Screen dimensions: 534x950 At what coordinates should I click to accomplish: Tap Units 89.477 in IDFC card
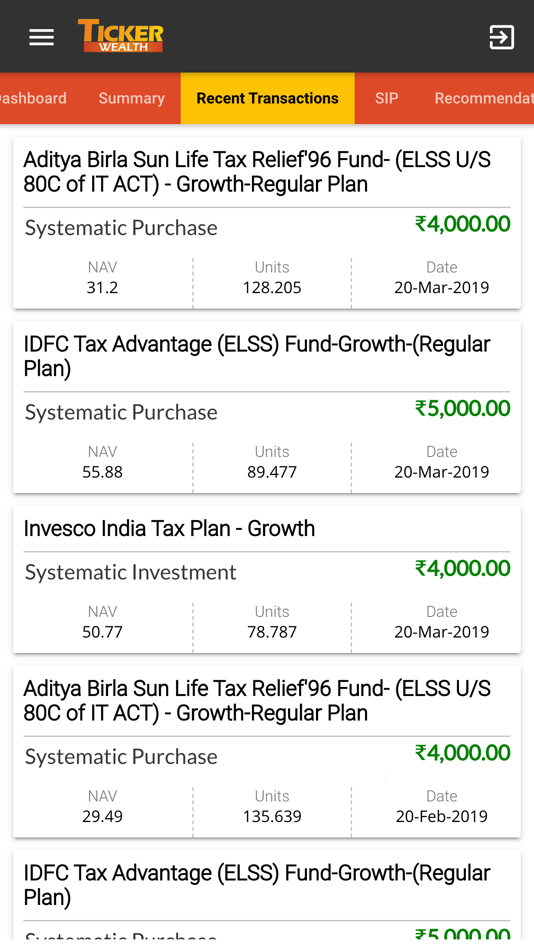[272, 472]
